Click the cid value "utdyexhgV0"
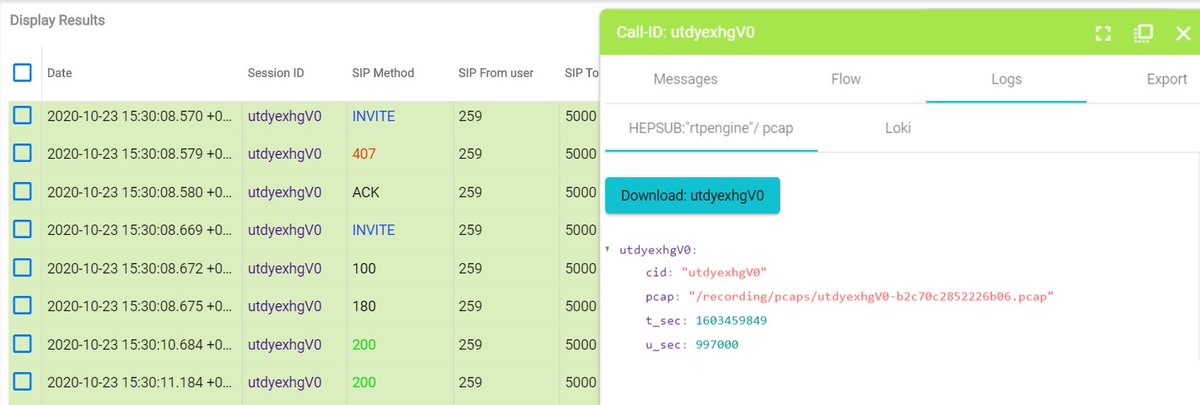Viewport: 1200px width, 405px height. (x=724, y=273)
